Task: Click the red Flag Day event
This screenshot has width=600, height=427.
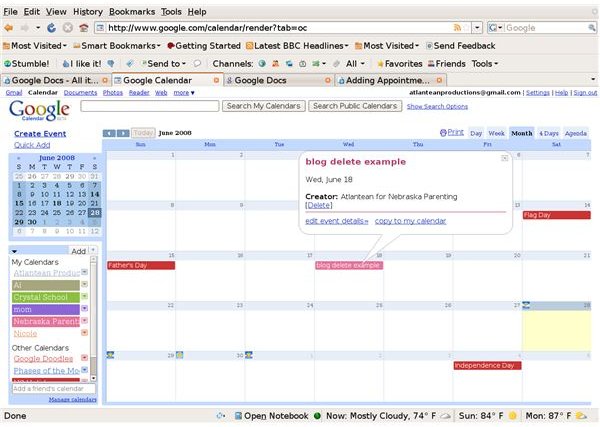Action: coord(556,215)
